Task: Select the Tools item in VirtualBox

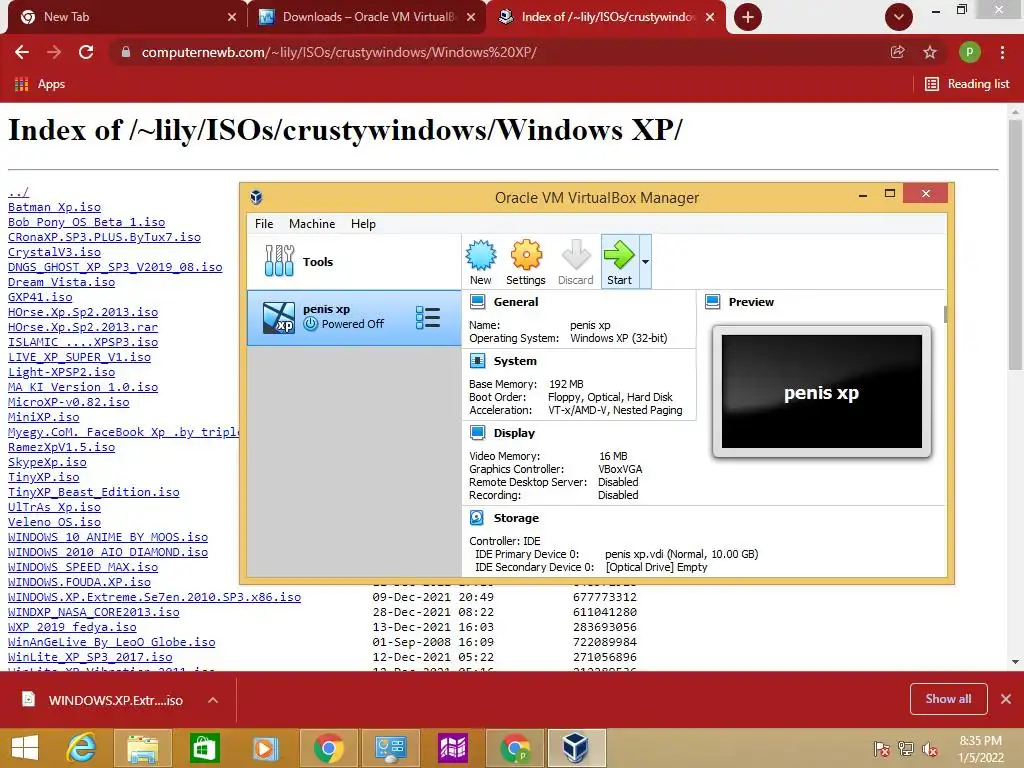Action: click(354, 262)
